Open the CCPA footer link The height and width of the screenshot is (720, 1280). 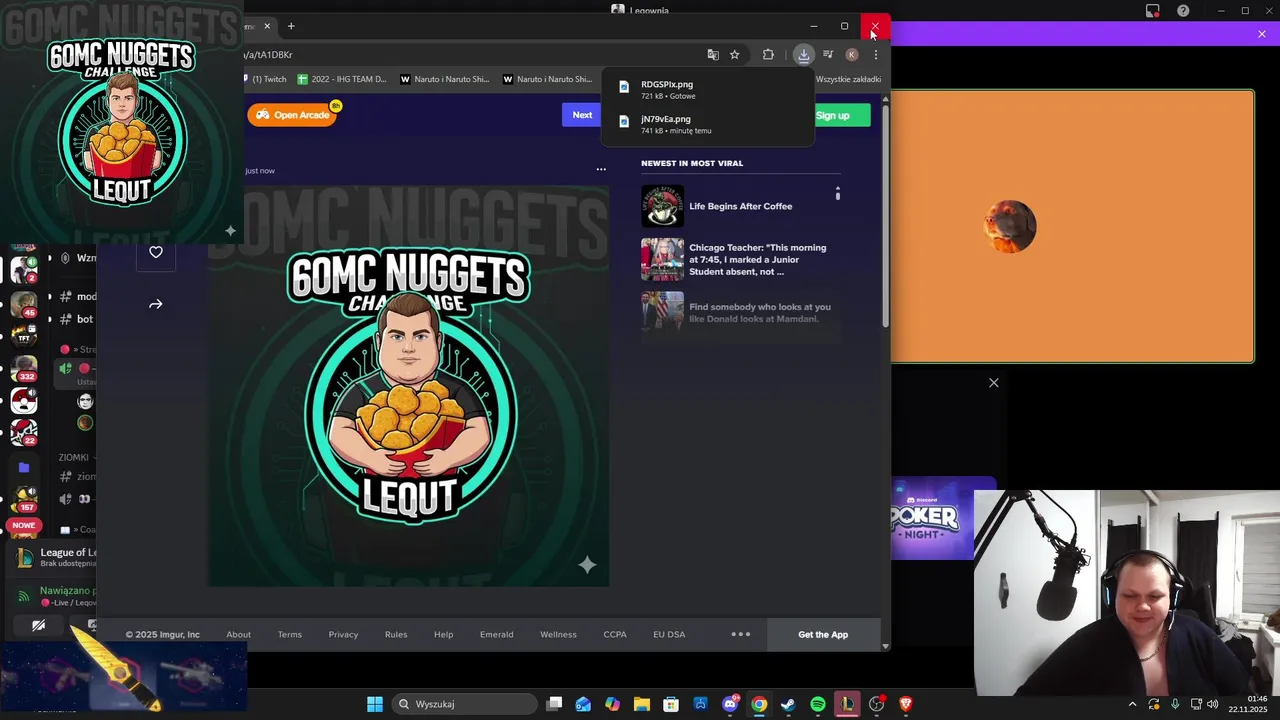pyautogui.click(x=615, y=634)
